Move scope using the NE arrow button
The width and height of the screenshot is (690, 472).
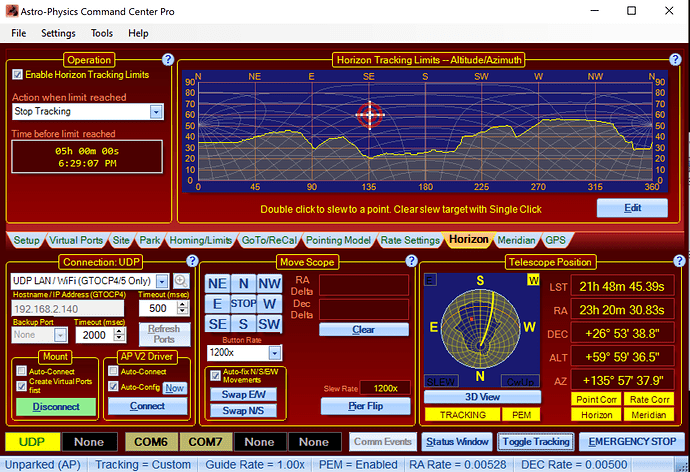click(217, 284)
